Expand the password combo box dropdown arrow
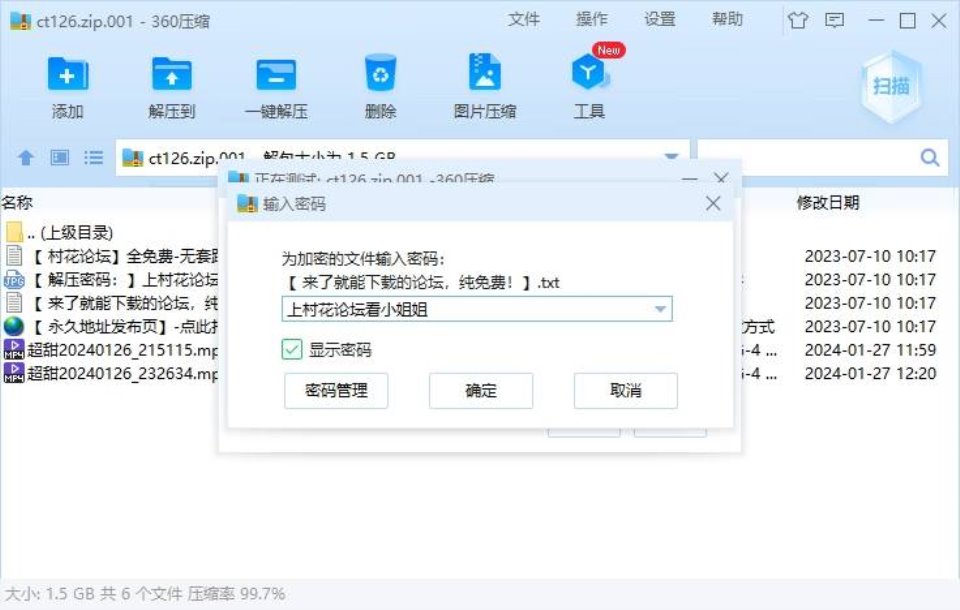 660,309
